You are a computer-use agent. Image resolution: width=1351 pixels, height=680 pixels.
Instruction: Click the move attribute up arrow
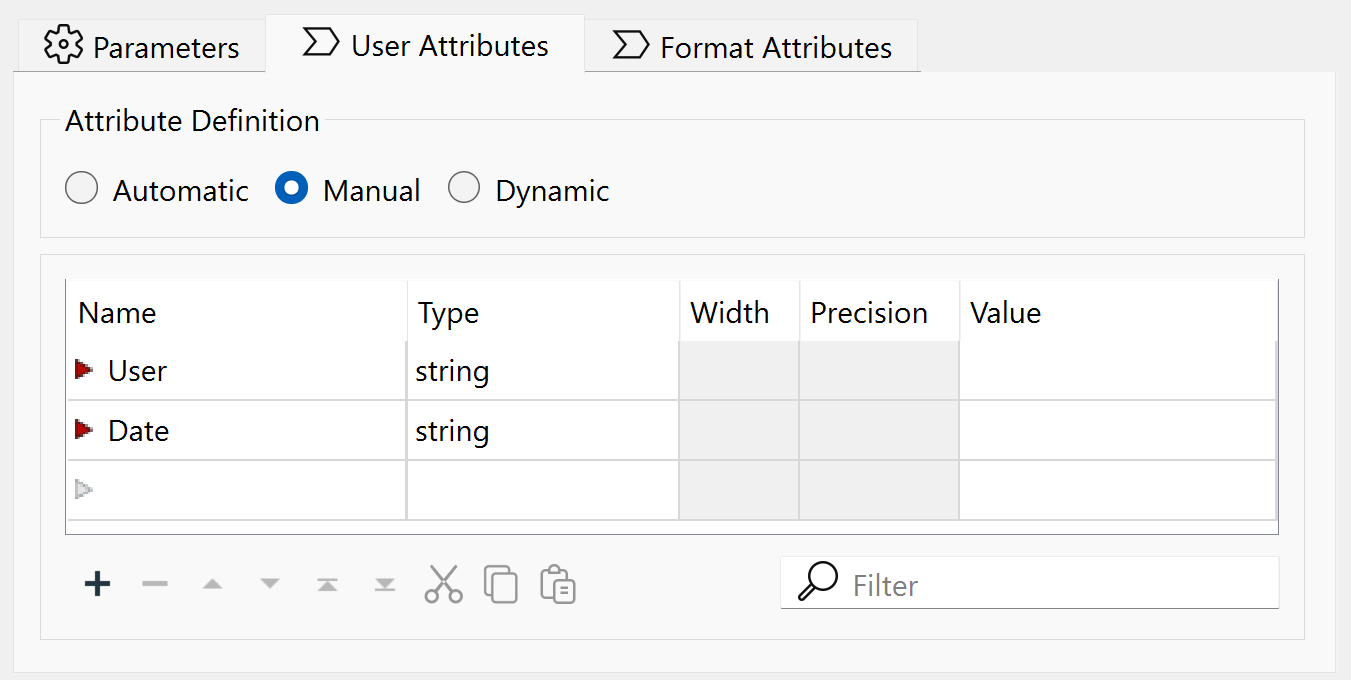(212, 584)
